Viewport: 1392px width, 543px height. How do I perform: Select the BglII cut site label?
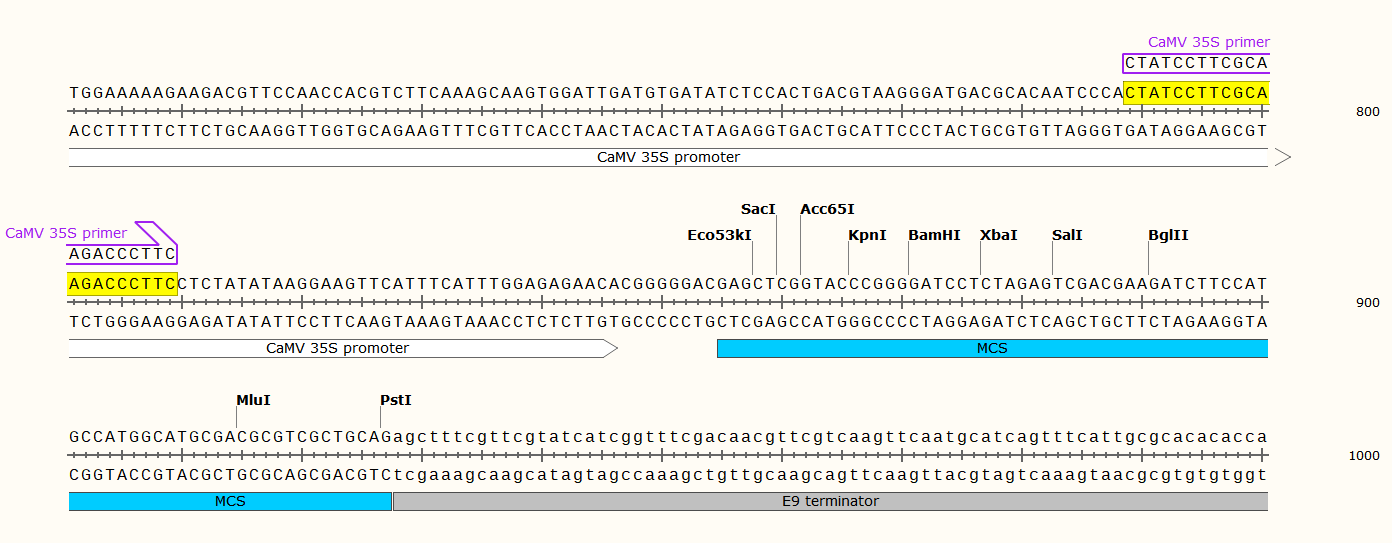click(x=1168, y=235)
